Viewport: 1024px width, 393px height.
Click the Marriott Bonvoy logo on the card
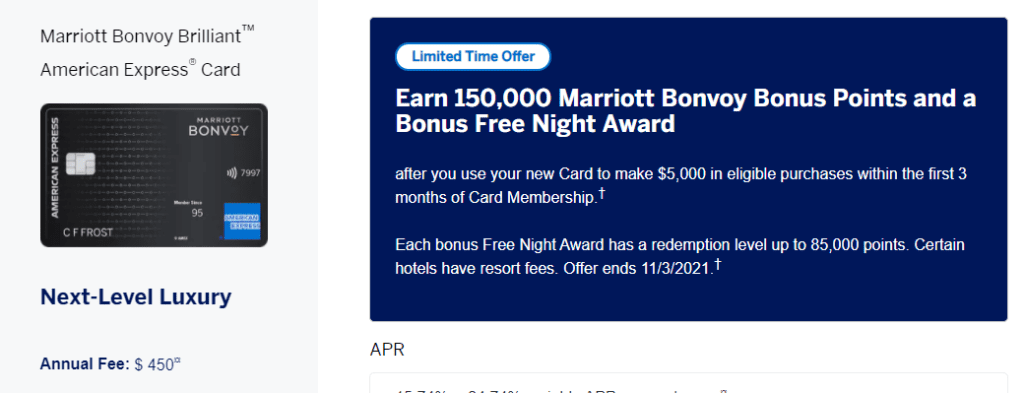(218, 127)
